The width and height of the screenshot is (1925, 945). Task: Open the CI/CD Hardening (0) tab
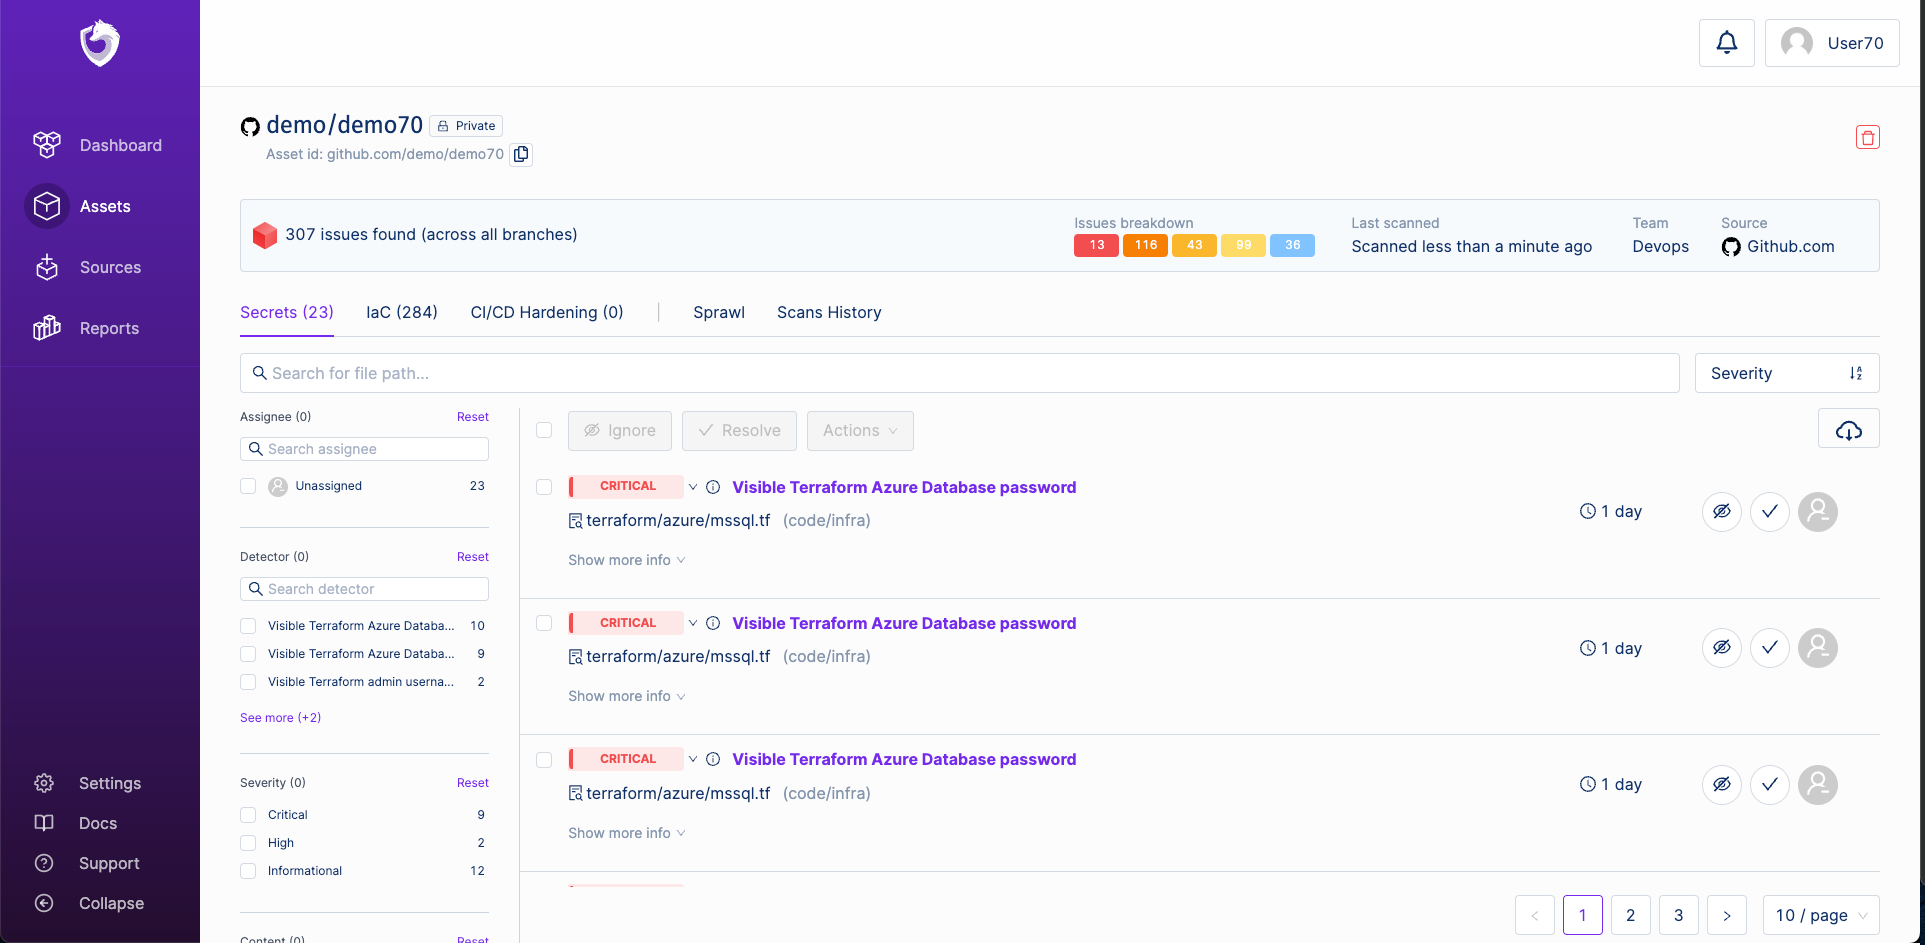coord(547,312)
